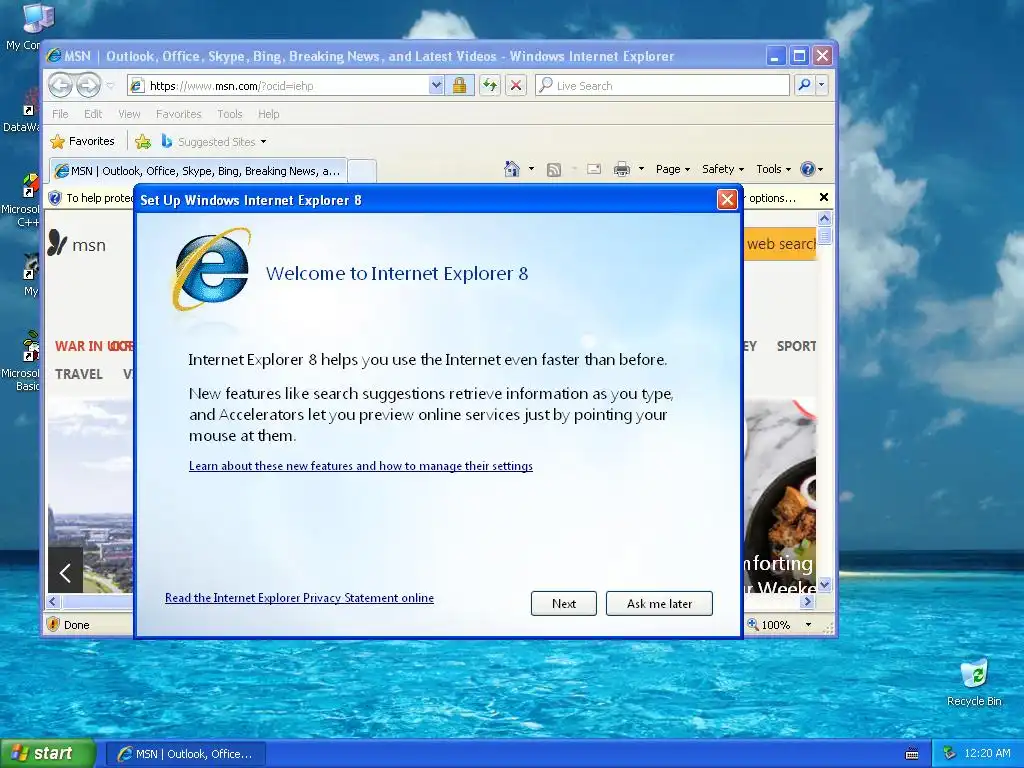1024x768 pixels.
Task: Open the Help menu
Action: point(268,114)
